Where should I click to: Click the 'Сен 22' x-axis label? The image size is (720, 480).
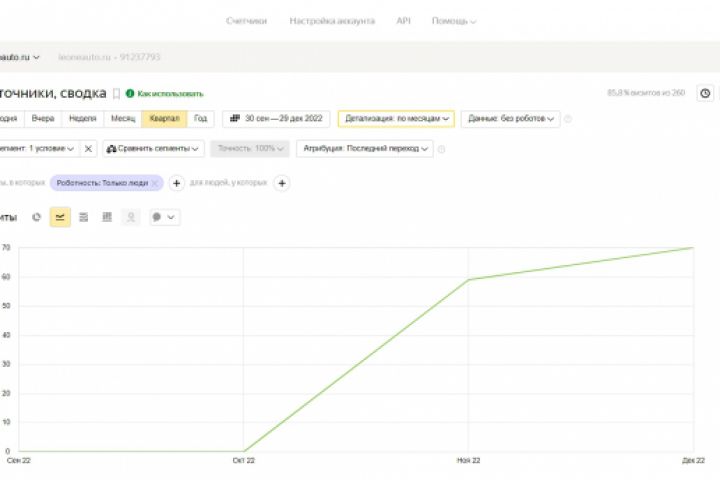[19, 461]
